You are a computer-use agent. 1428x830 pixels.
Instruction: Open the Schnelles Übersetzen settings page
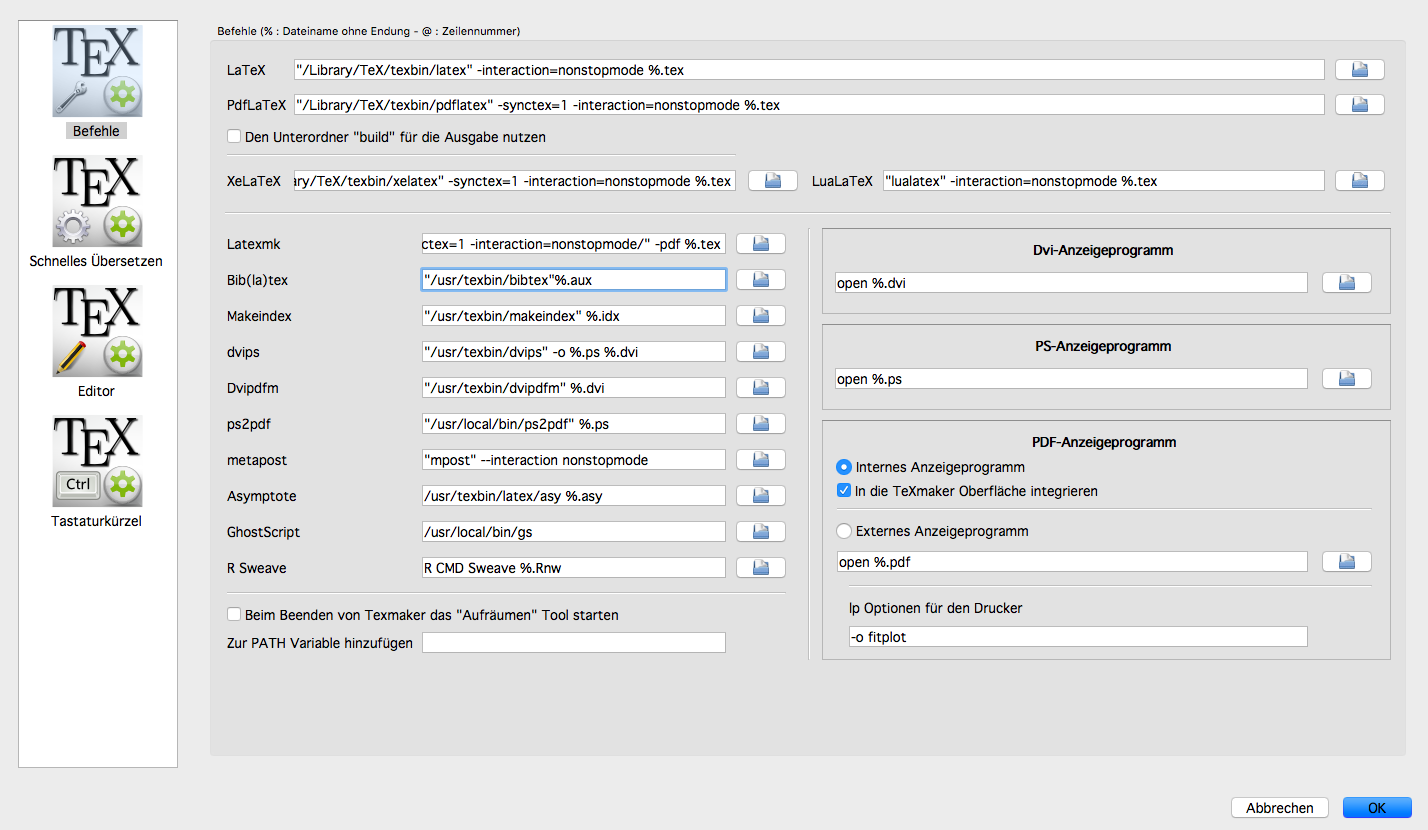(97, 212)
